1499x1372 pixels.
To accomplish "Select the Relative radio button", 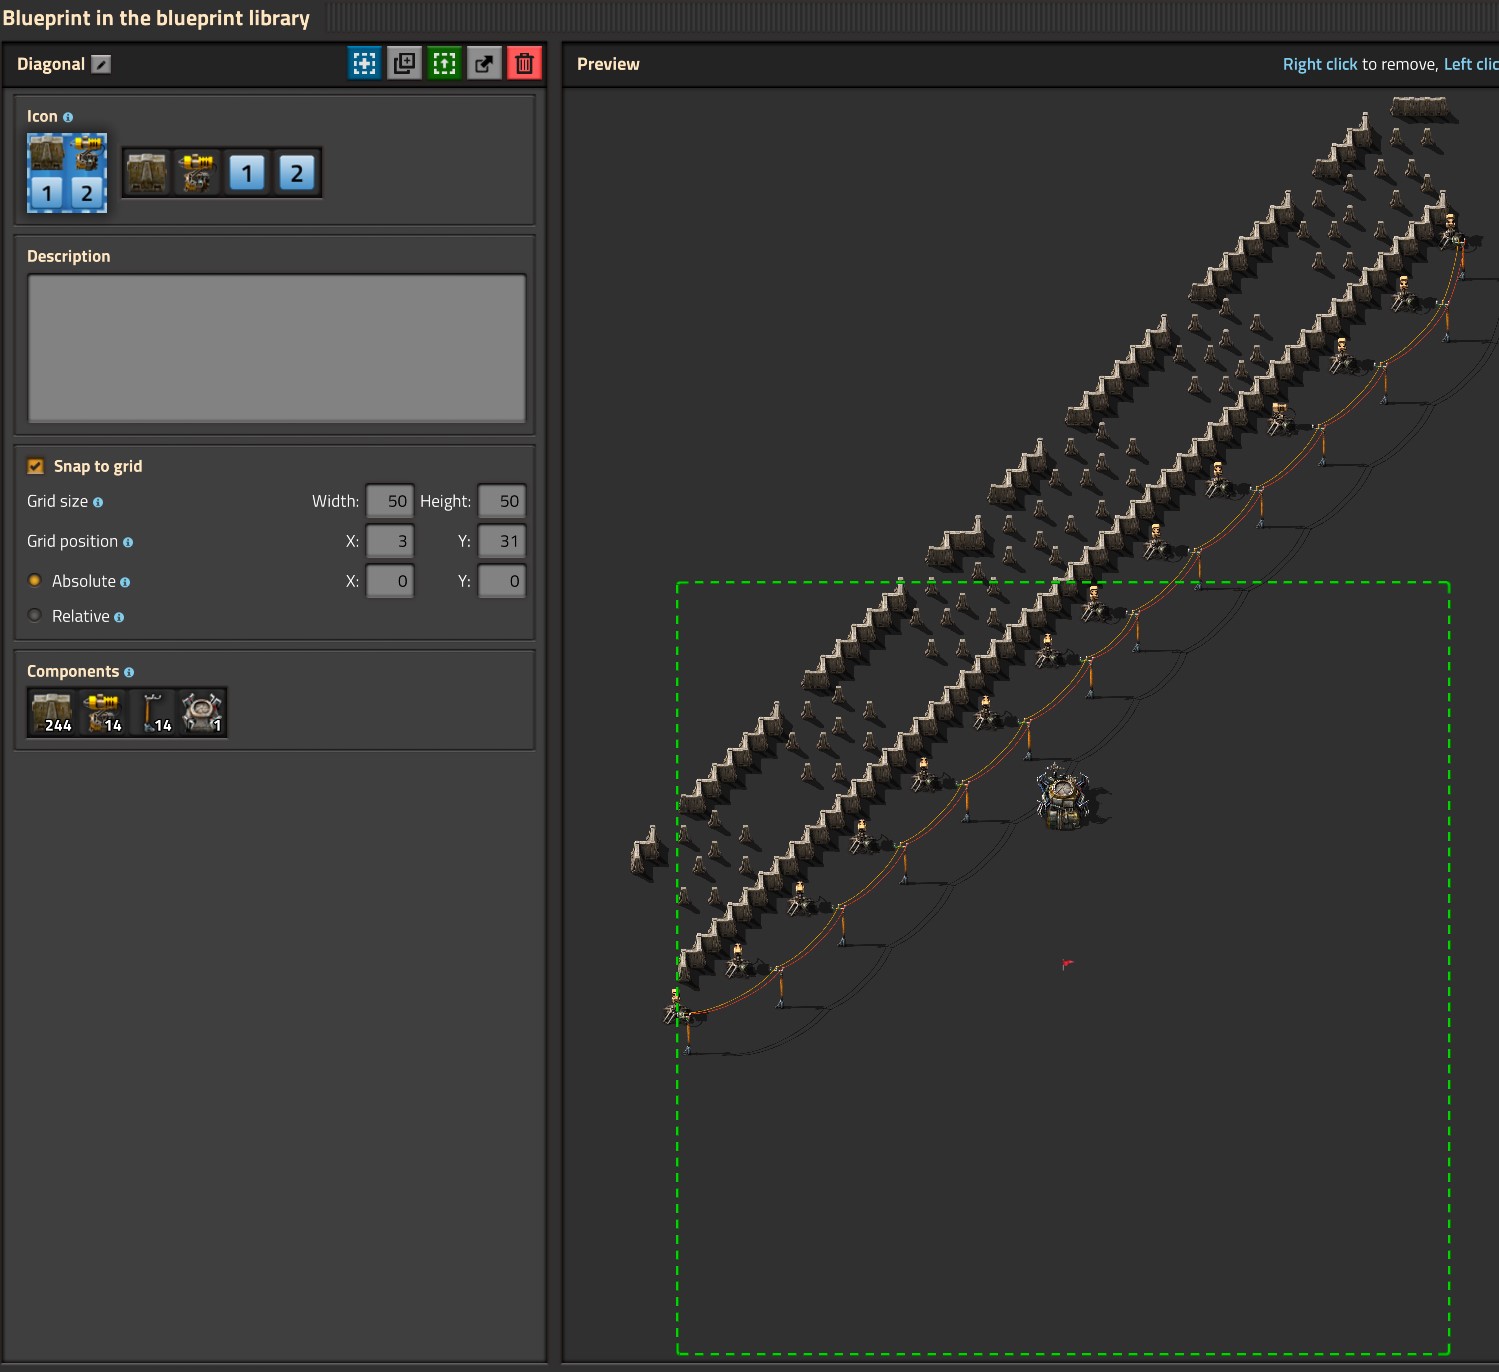I will 35,615.
